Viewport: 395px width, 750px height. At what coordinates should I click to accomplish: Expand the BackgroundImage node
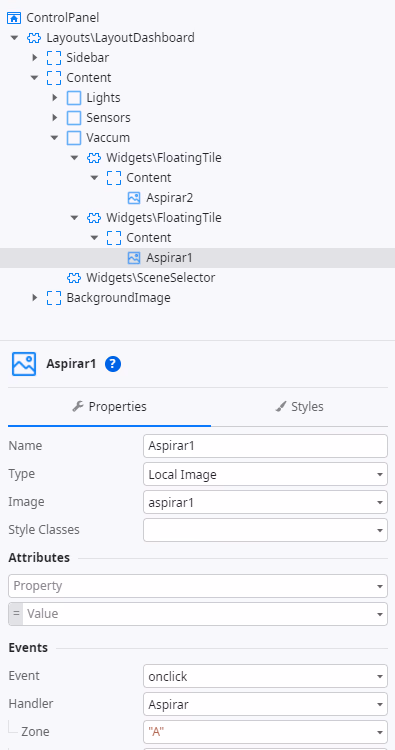pos(34,298)
